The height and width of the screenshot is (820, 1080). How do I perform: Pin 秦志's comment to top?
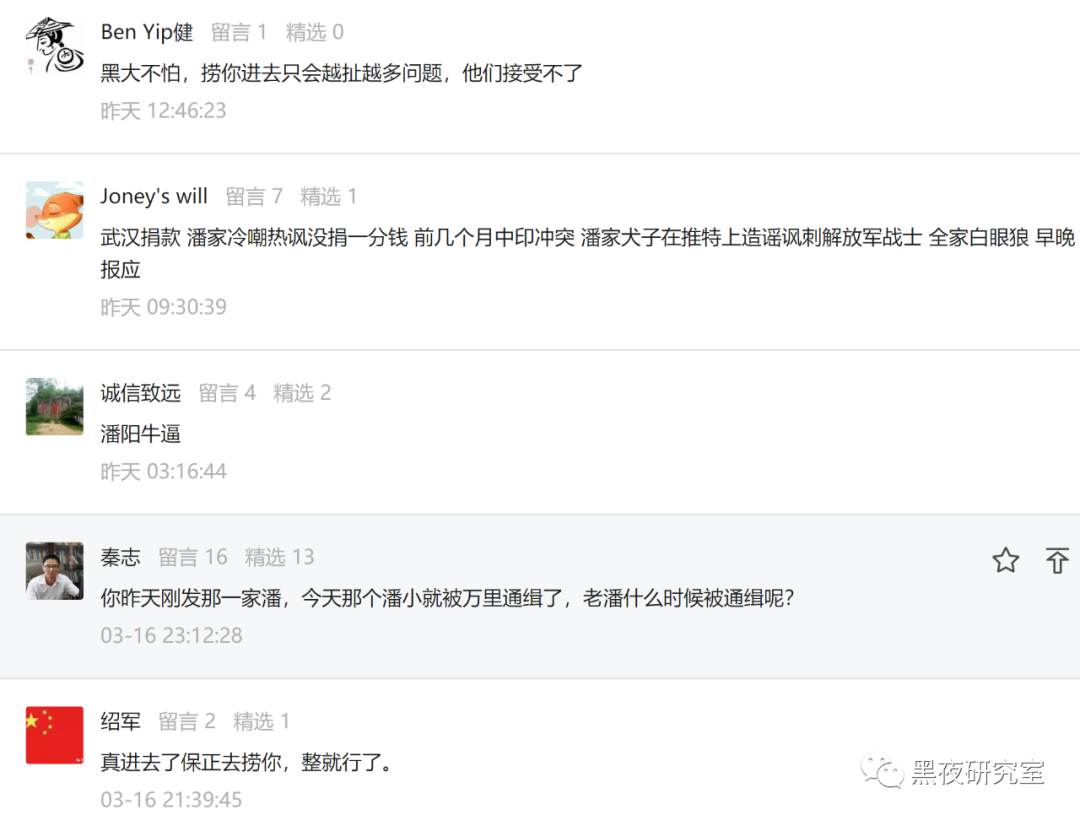coord(1057,560)
